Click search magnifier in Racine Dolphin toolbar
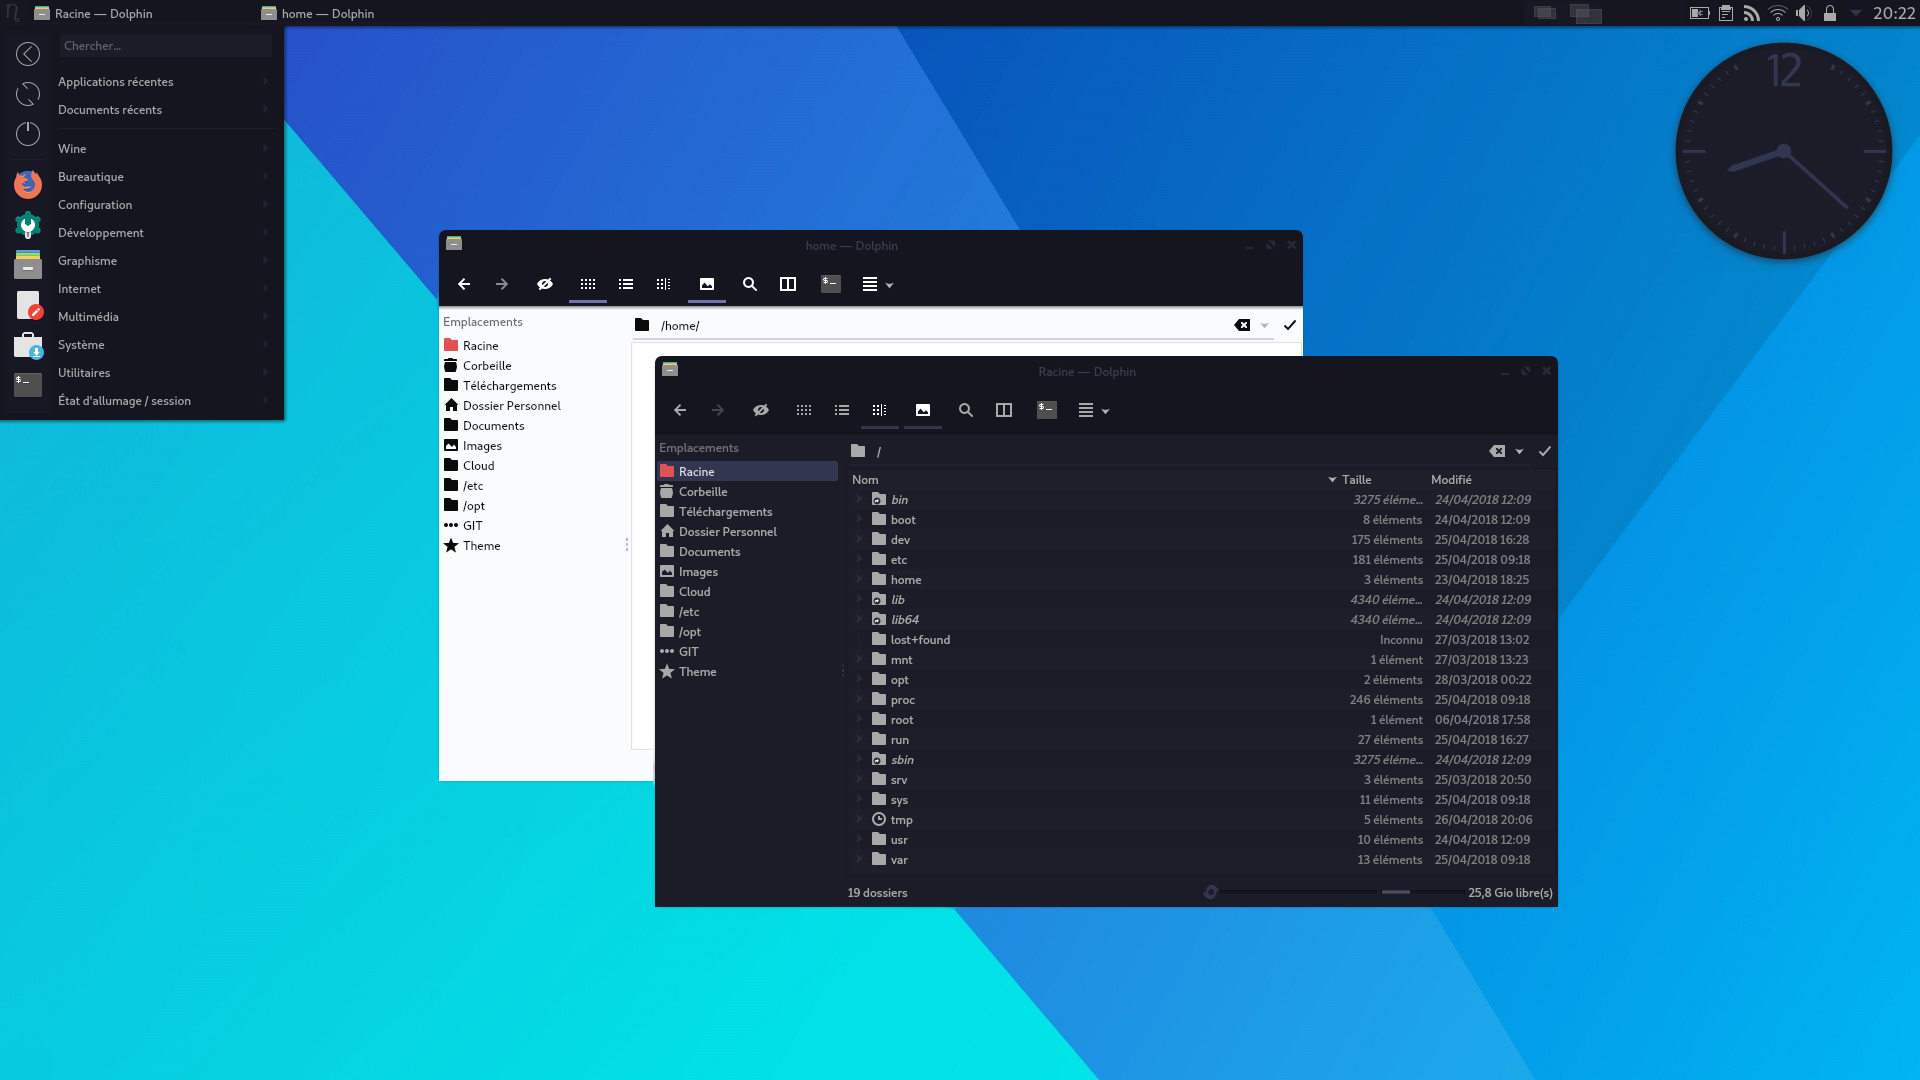Screen dimensions: 1920x1080 pyautogui.click(x=965, y=410)
